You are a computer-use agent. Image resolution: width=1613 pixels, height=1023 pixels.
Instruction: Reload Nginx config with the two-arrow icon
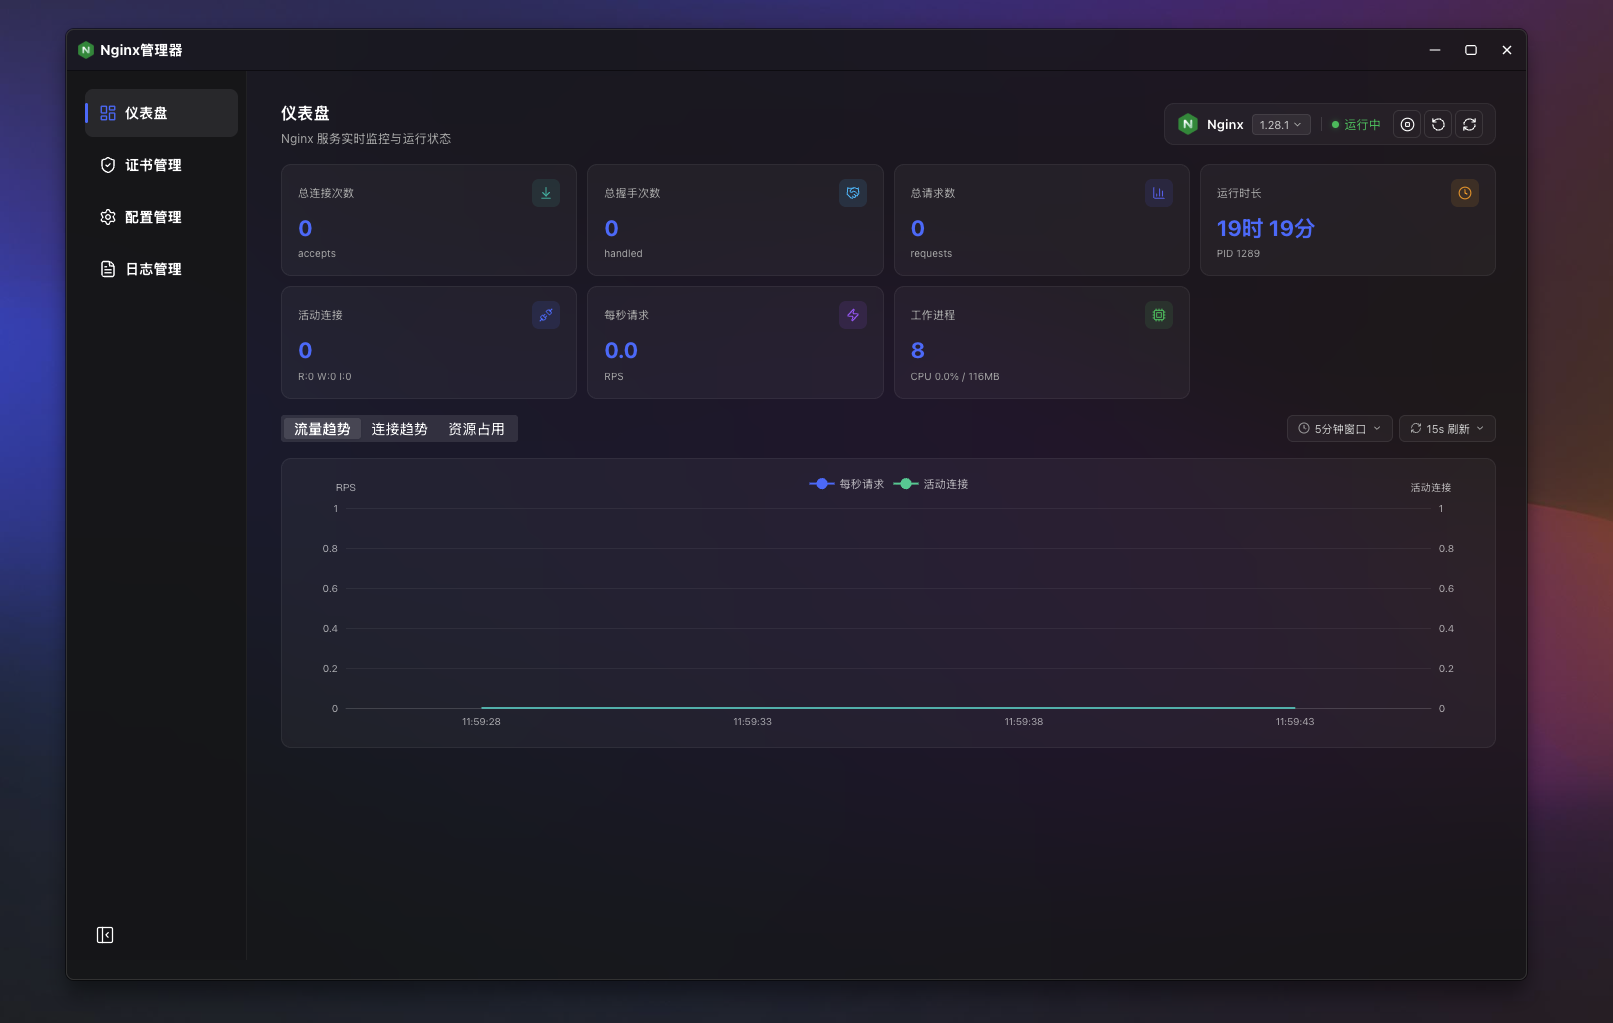[x=1469, y=125]
